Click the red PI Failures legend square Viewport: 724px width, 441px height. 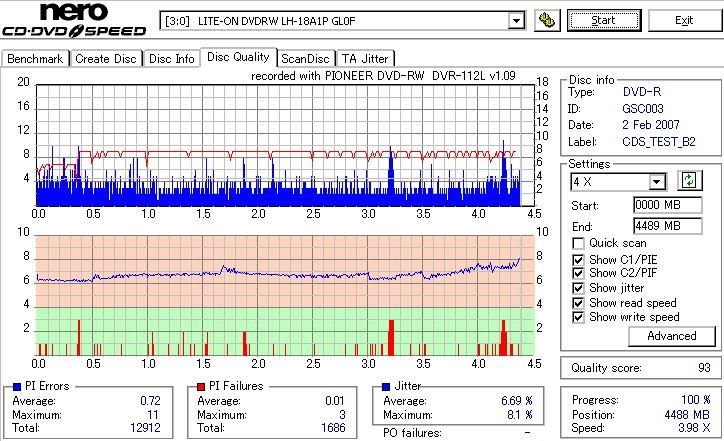[201, 387]
